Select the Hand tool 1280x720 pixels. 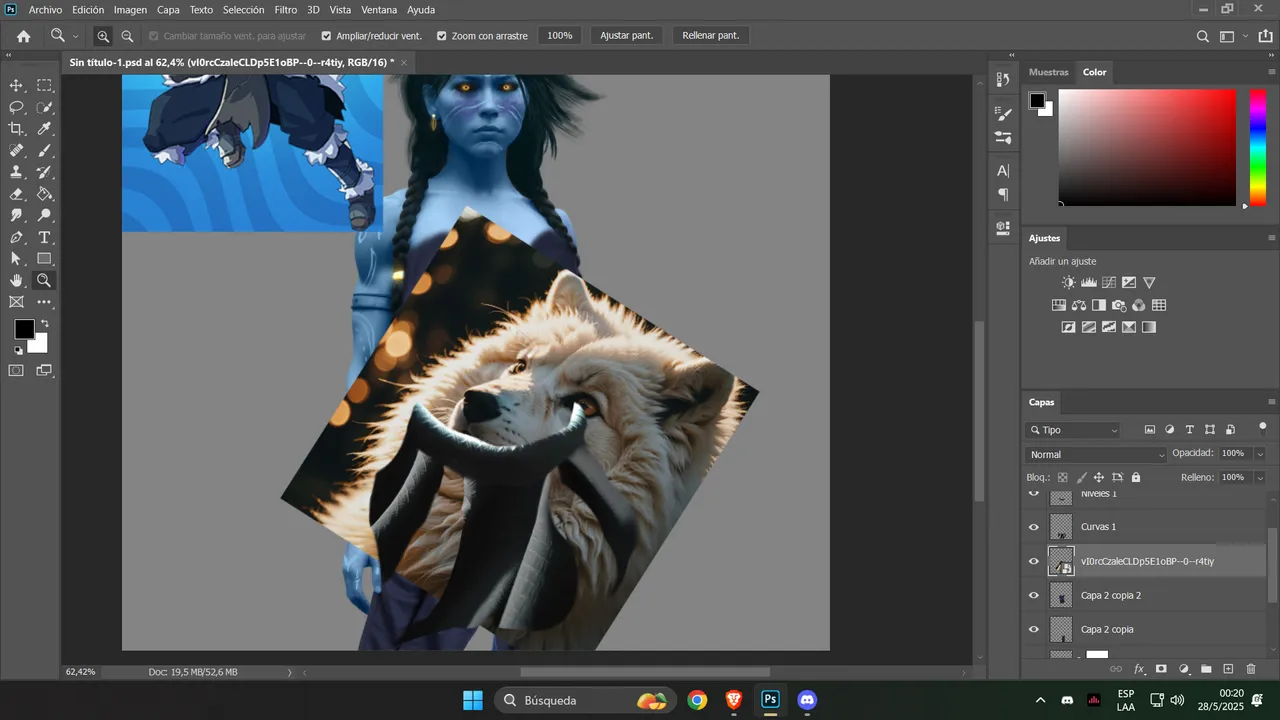[16, 281]
